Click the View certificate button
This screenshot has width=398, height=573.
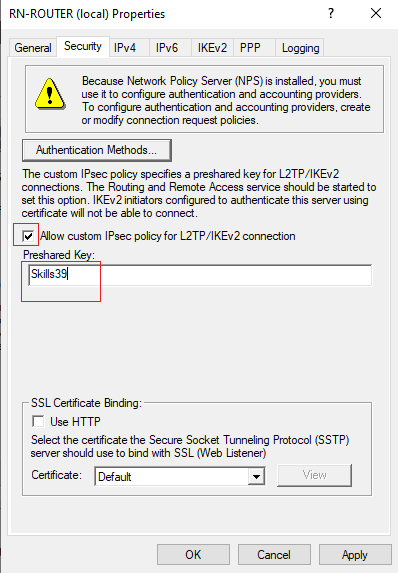(x=314, y=475)
